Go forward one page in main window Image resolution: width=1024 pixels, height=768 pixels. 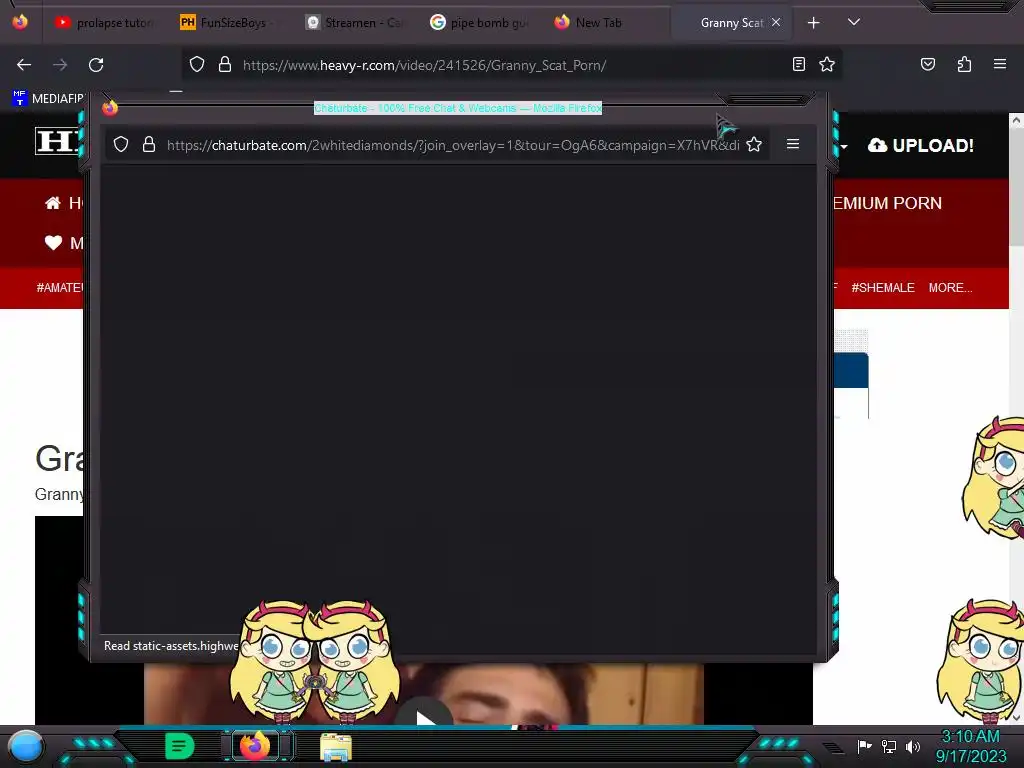pyautogui.click(x=60, y=65)
